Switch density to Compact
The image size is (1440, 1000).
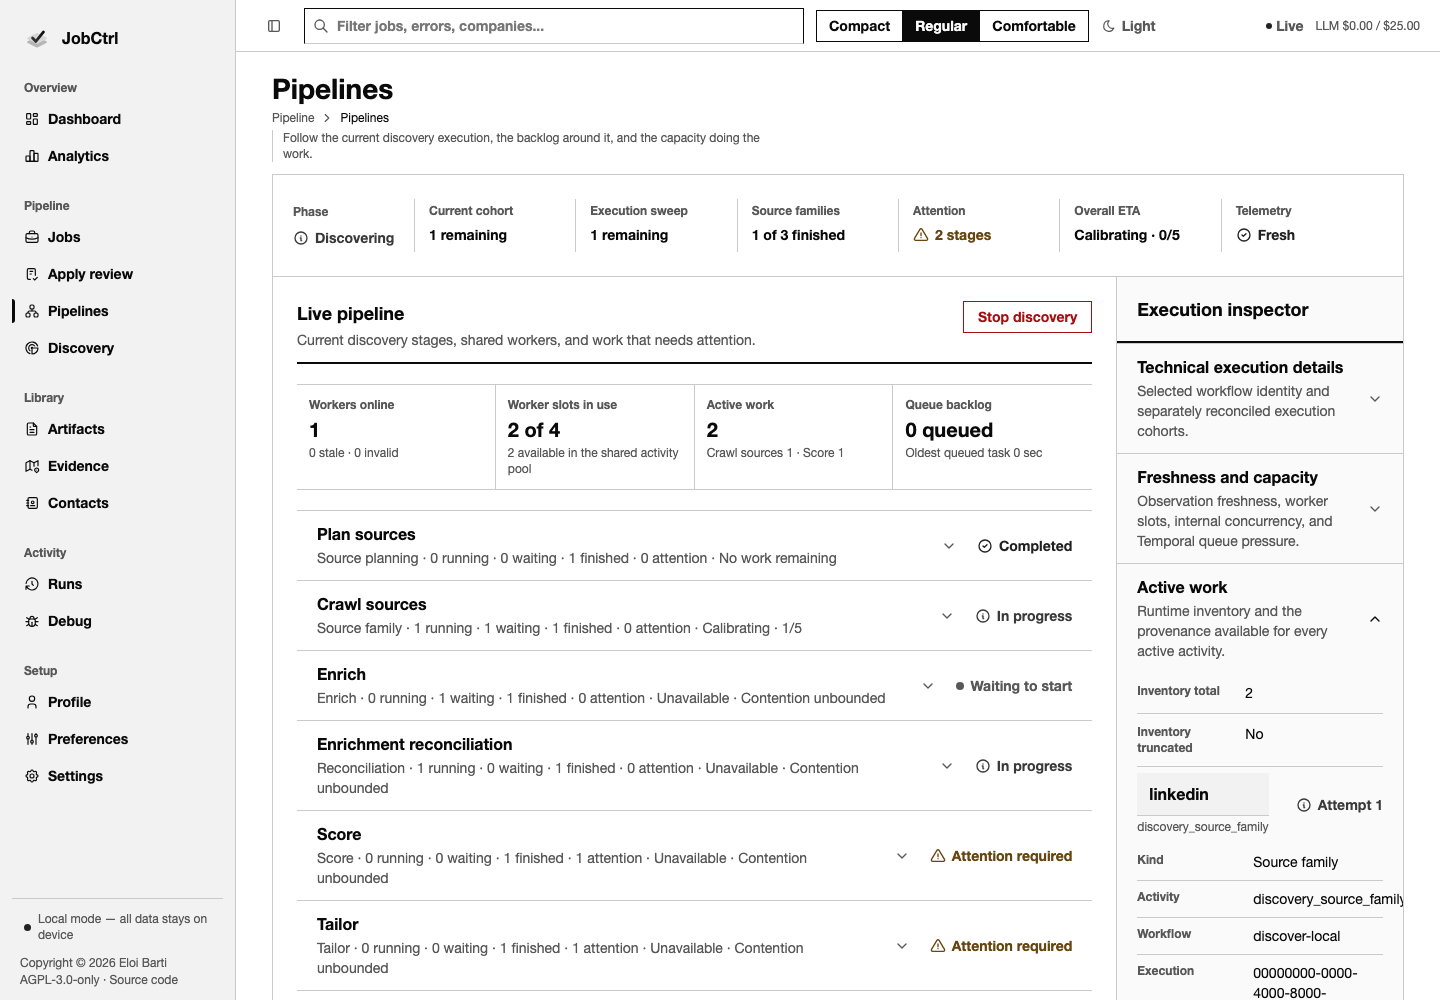(x=859, y=26)
